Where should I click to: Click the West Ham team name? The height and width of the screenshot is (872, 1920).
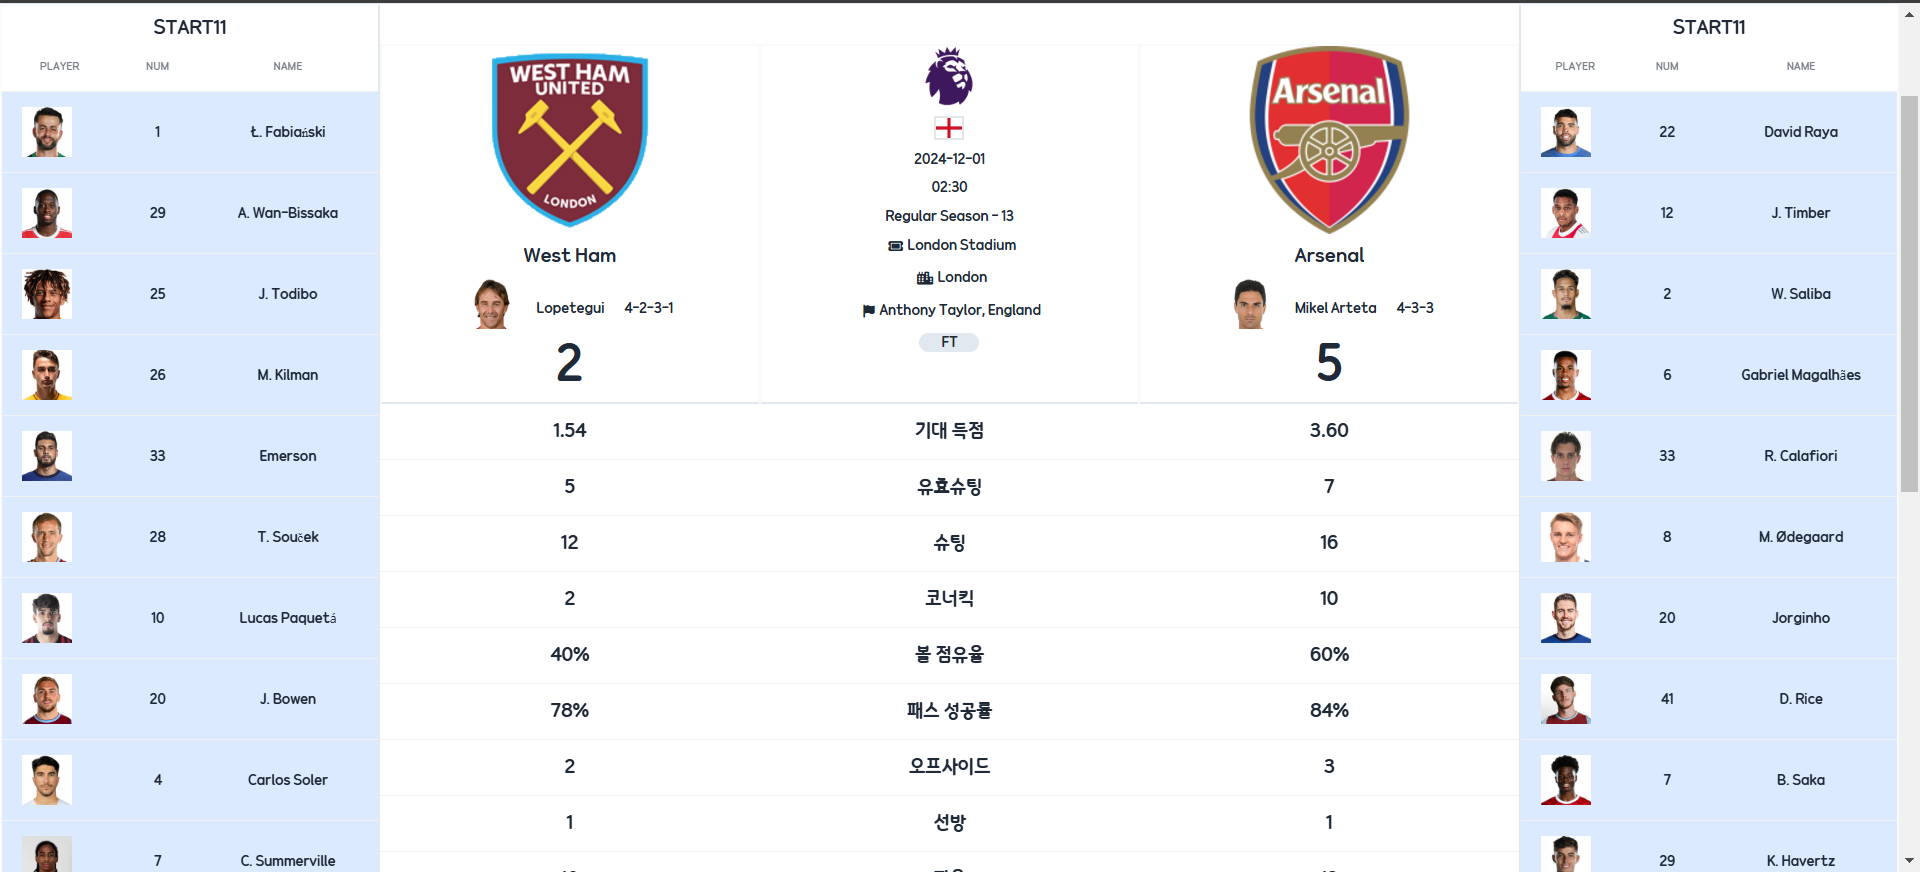(x=570, y=255)
